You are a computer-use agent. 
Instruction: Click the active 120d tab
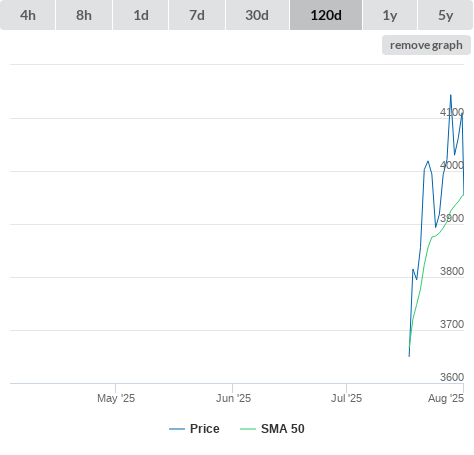[x=326, y=15]
